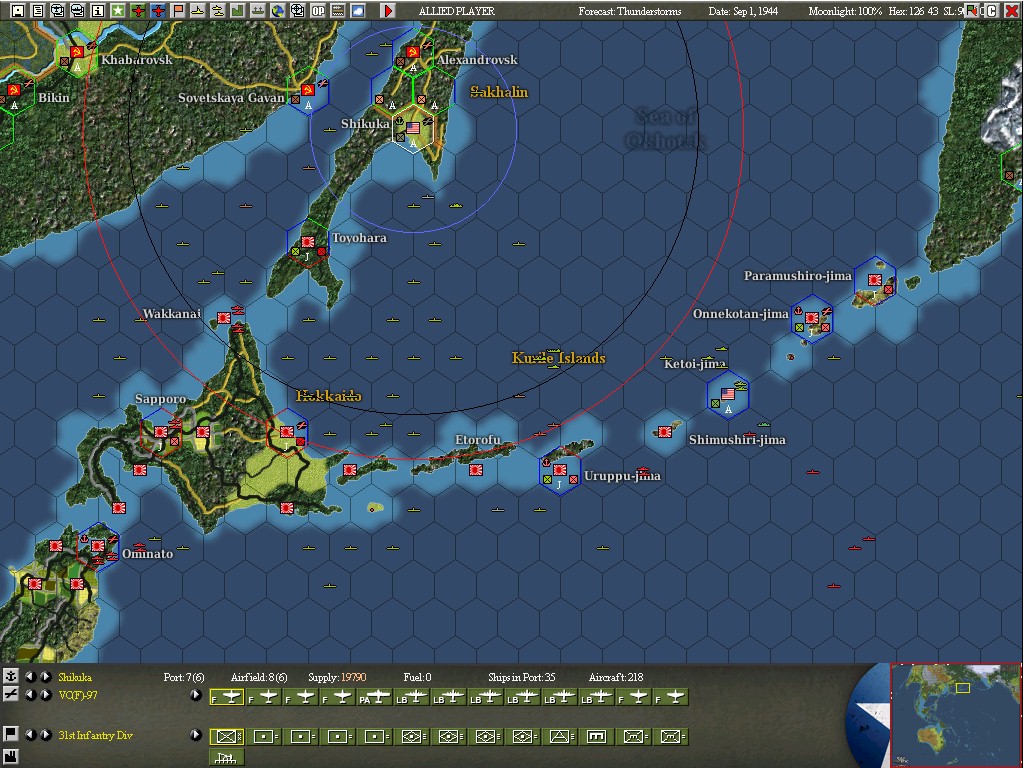The height and width of the screenshot is (768, 1024).
Task: Click the world minimap thumbnail
Action: click(956, 715)
